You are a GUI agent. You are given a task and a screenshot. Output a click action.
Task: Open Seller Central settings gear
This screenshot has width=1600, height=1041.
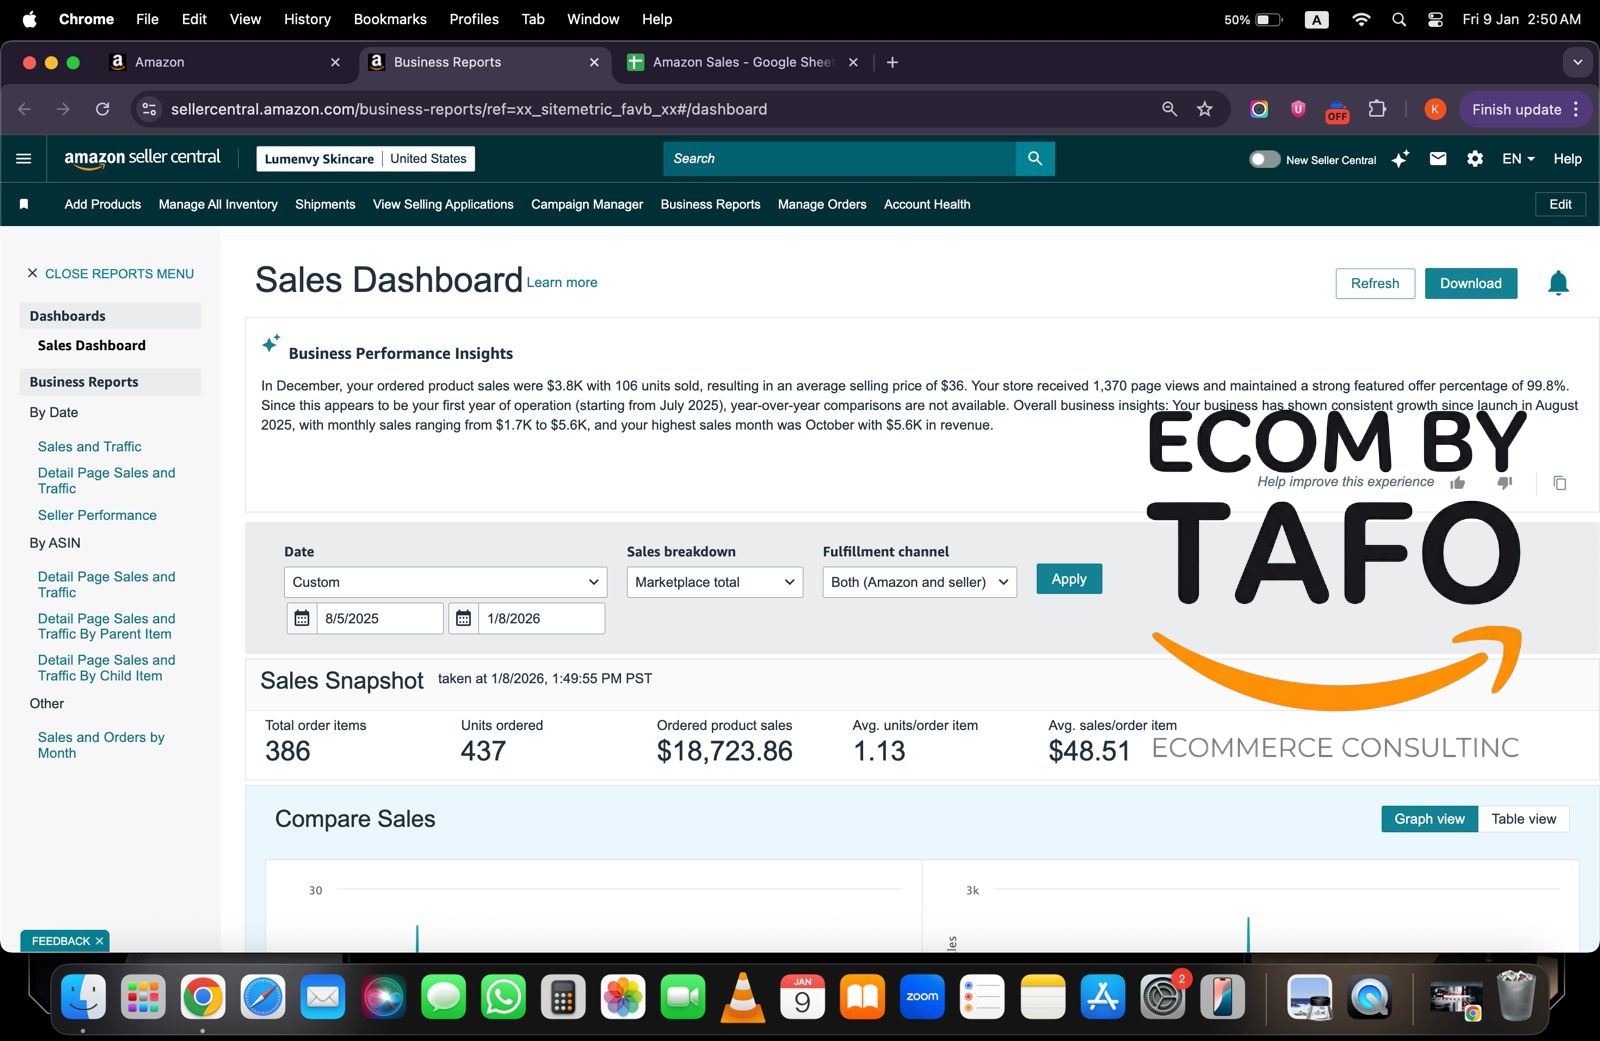(x=1474, y=159)
